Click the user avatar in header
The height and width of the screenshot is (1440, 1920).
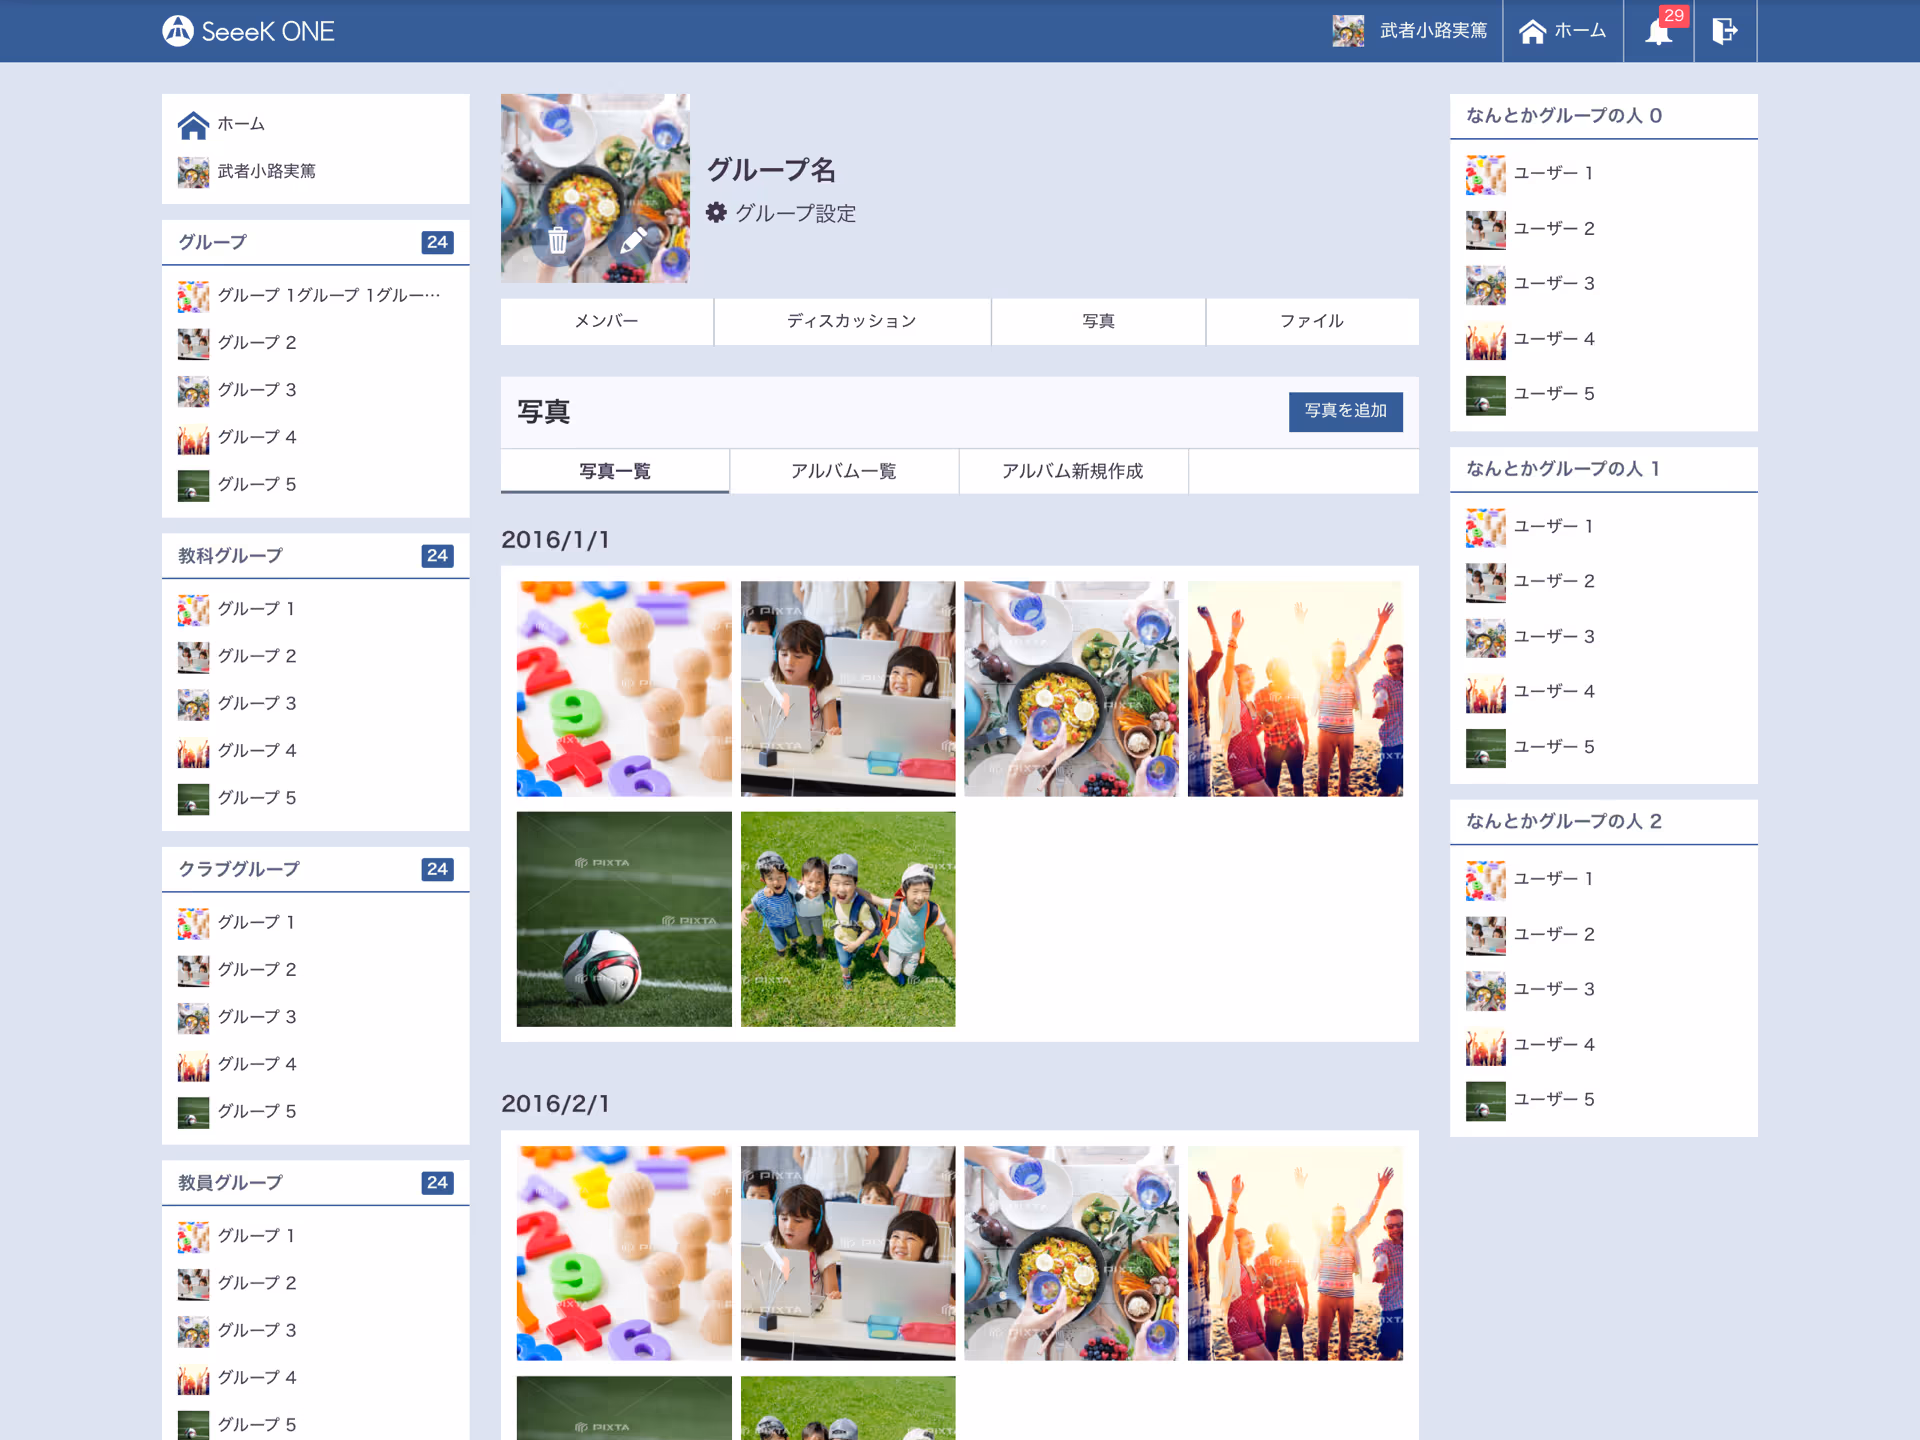coord(1348,31)
